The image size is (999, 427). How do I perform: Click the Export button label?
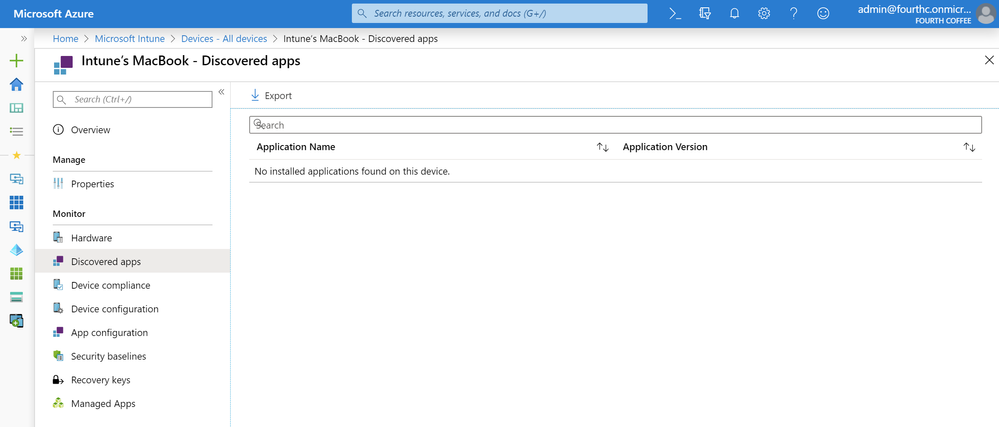coord(278,96)
